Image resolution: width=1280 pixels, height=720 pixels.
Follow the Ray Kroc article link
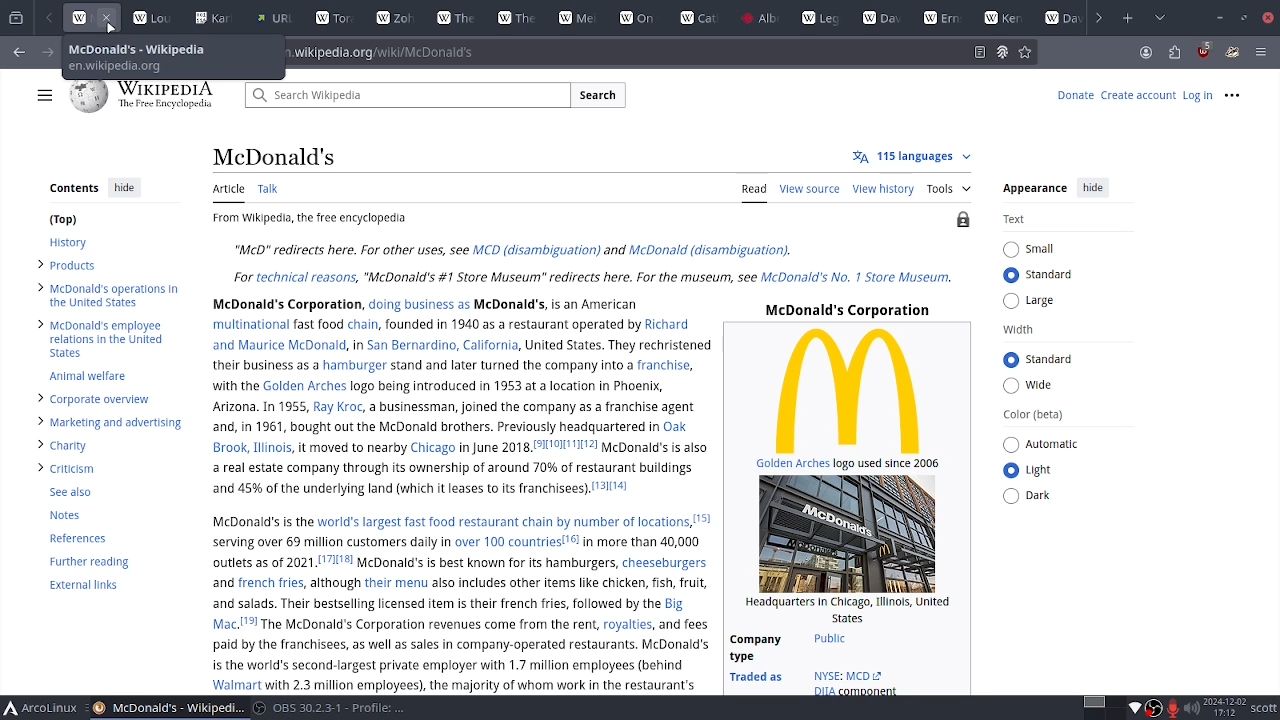pyautogui.click(x=337, y=406)
